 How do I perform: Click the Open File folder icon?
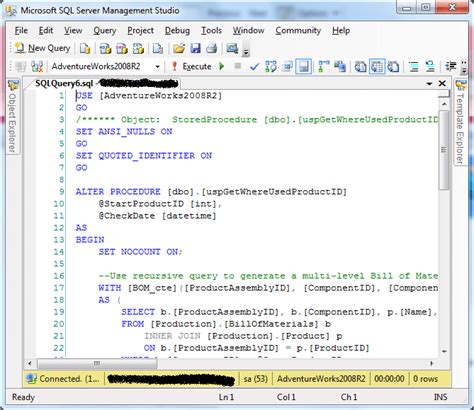[x=179, y=49]
